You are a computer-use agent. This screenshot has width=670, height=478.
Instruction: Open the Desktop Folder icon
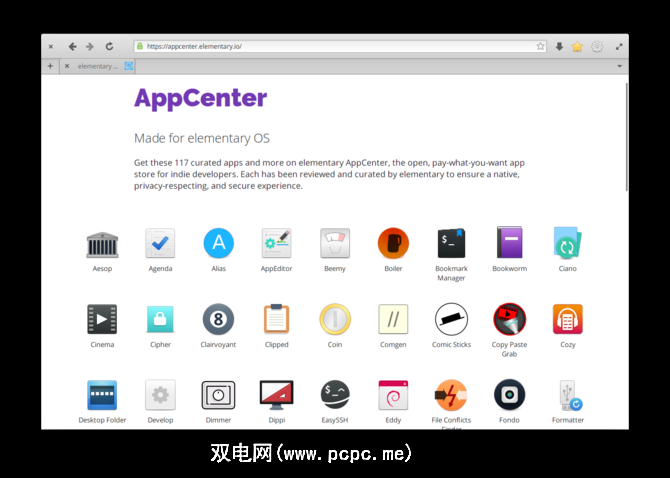pos(102,395)
